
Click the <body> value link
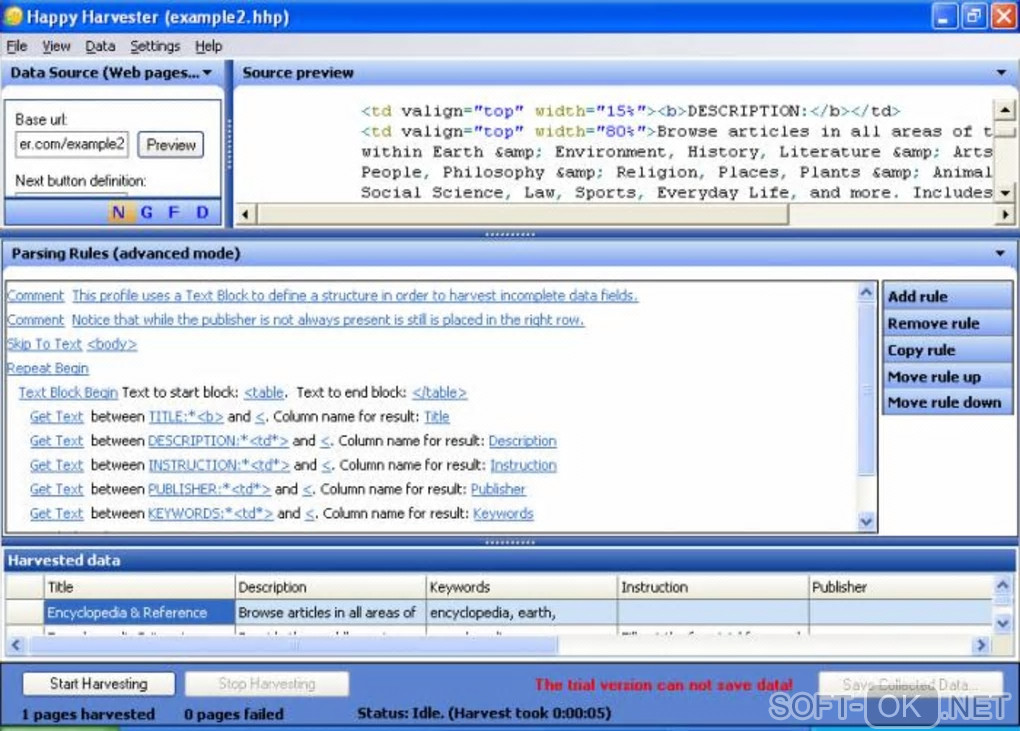click(112, 344)
